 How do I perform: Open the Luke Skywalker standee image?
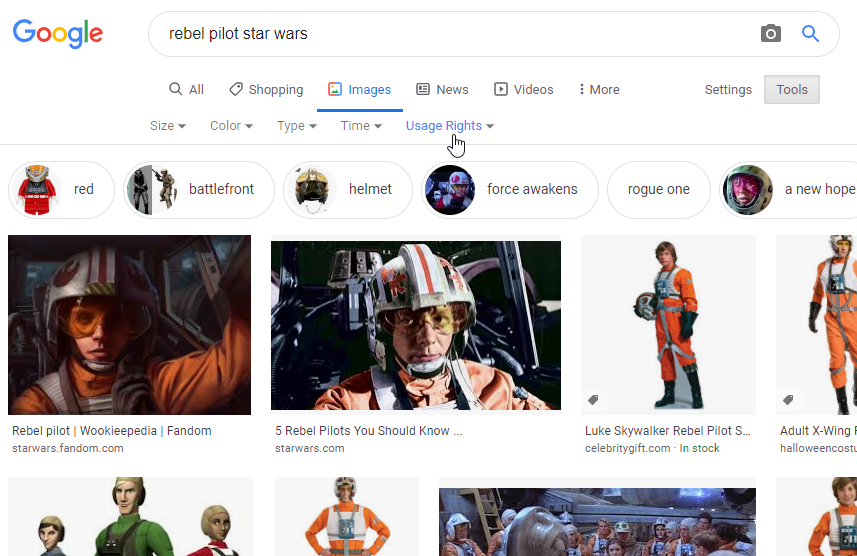point(668,325)
